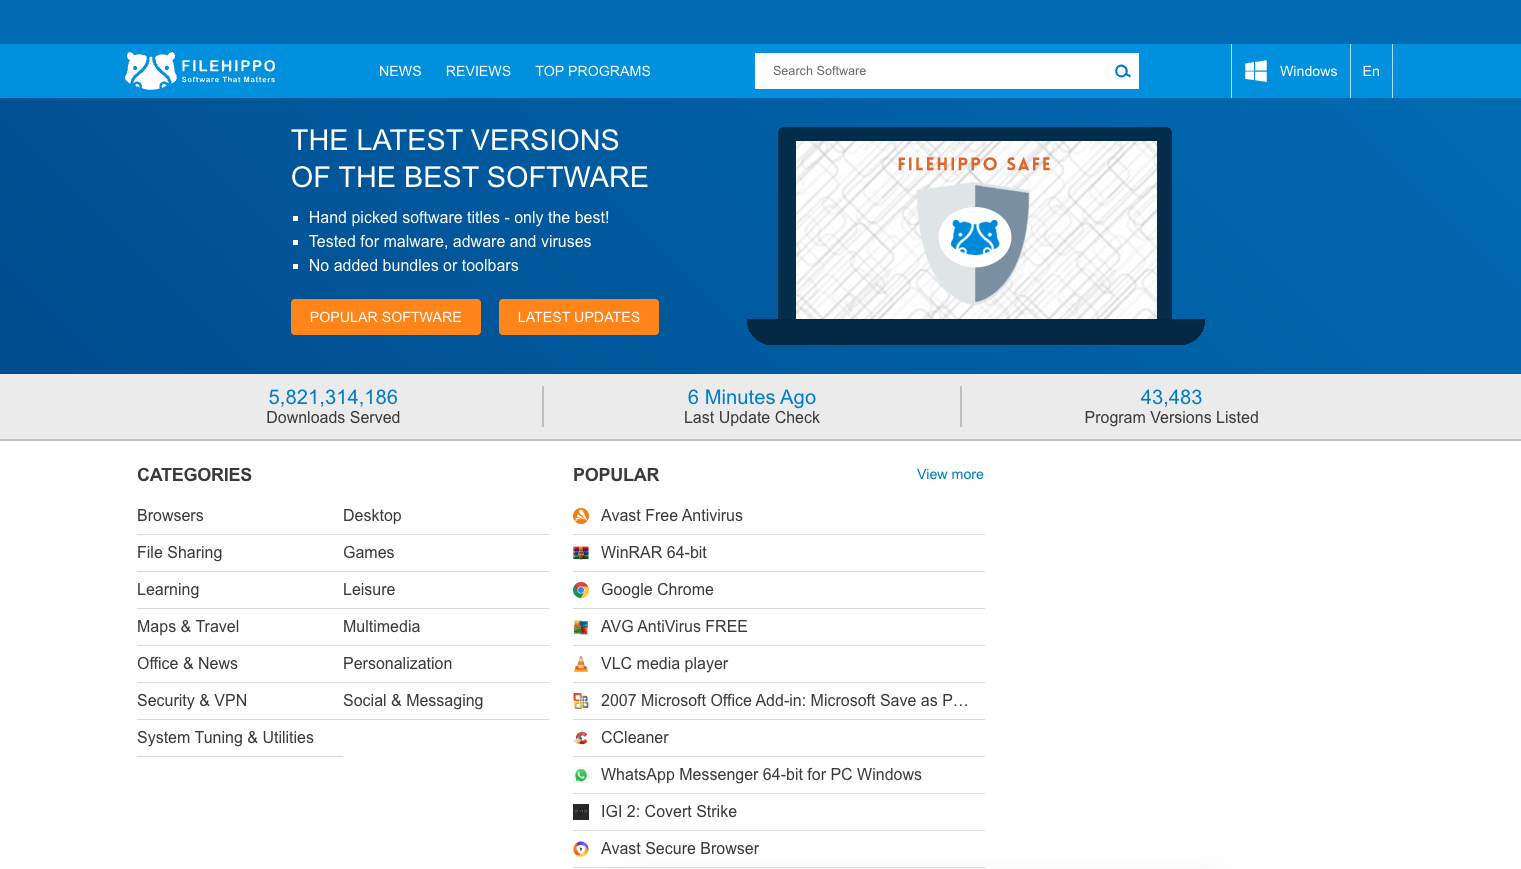Open the System Tuning & Utilities category
The height and width of the screenshot is (869, 1521).
click(x=225, y=738)
